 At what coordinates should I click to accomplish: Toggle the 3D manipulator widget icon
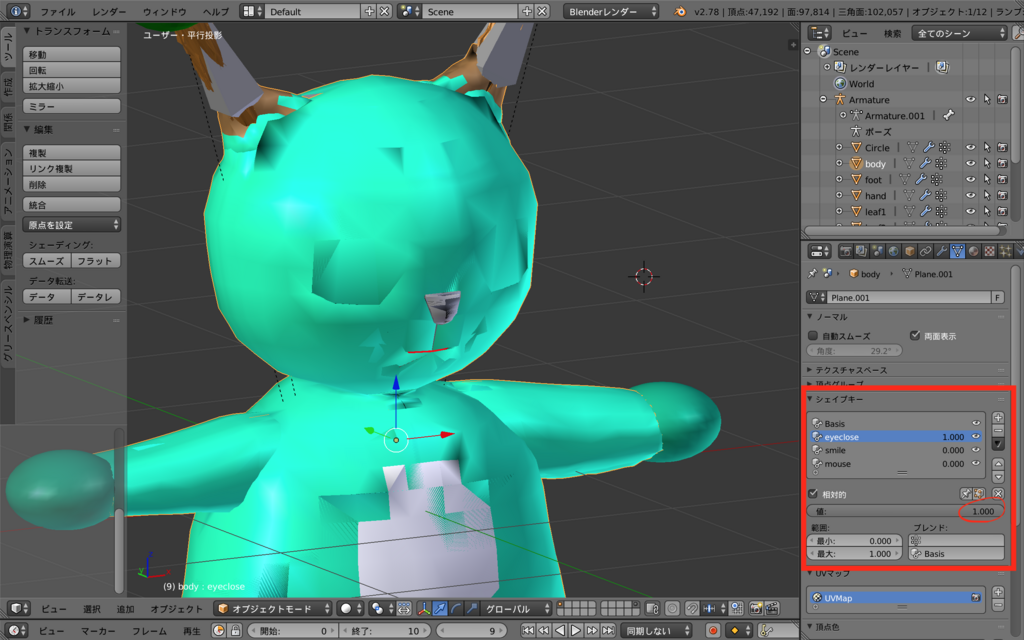pyautogui.click(x=424, y=609)
